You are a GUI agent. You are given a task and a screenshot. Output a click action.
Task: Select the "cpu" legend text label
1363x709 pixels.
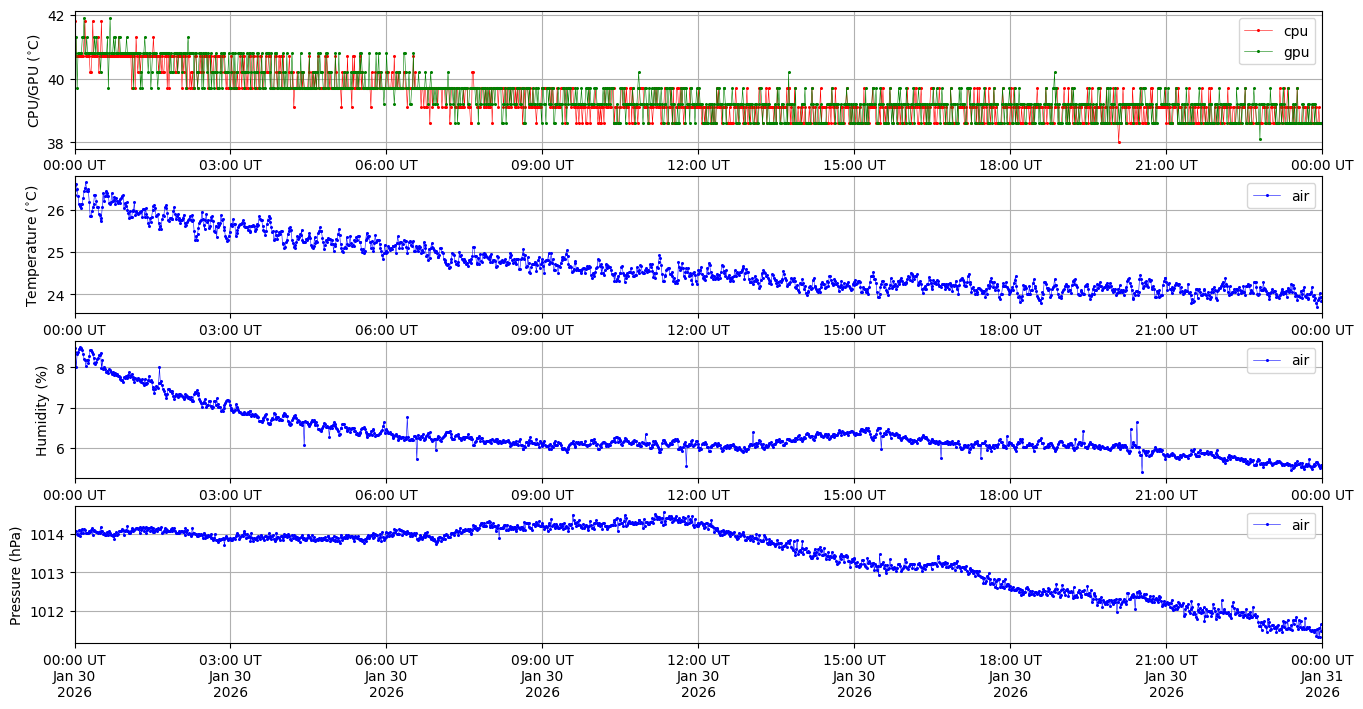[x=1295, y=31]
